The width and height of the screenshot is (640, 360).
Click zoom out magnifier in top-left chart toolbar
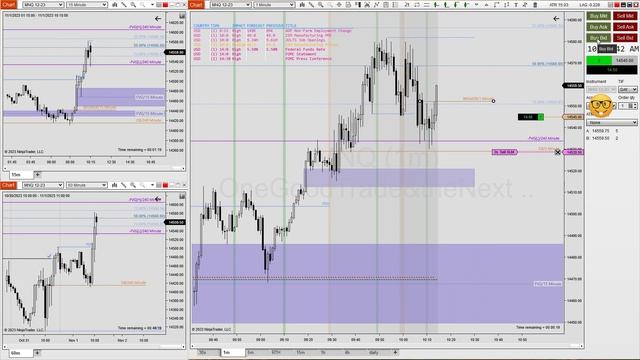coord(142,4)
